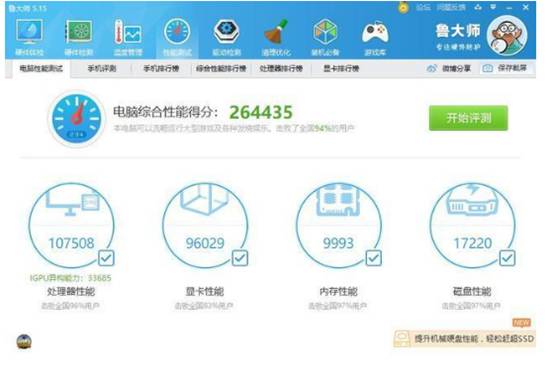553x372 pixels.
Task: Click the iGPU score text 33685
Action: (71, 278)
